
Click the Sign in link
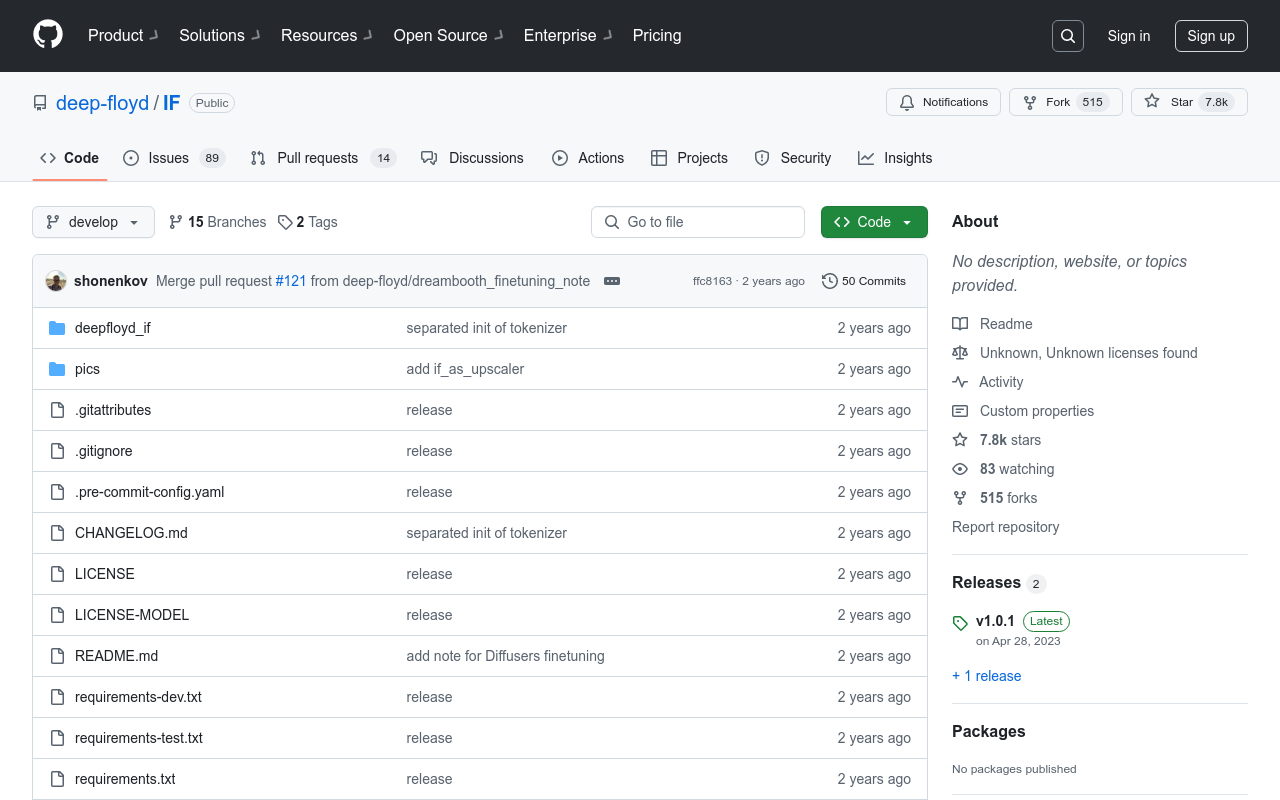(x=1129, y=36)
